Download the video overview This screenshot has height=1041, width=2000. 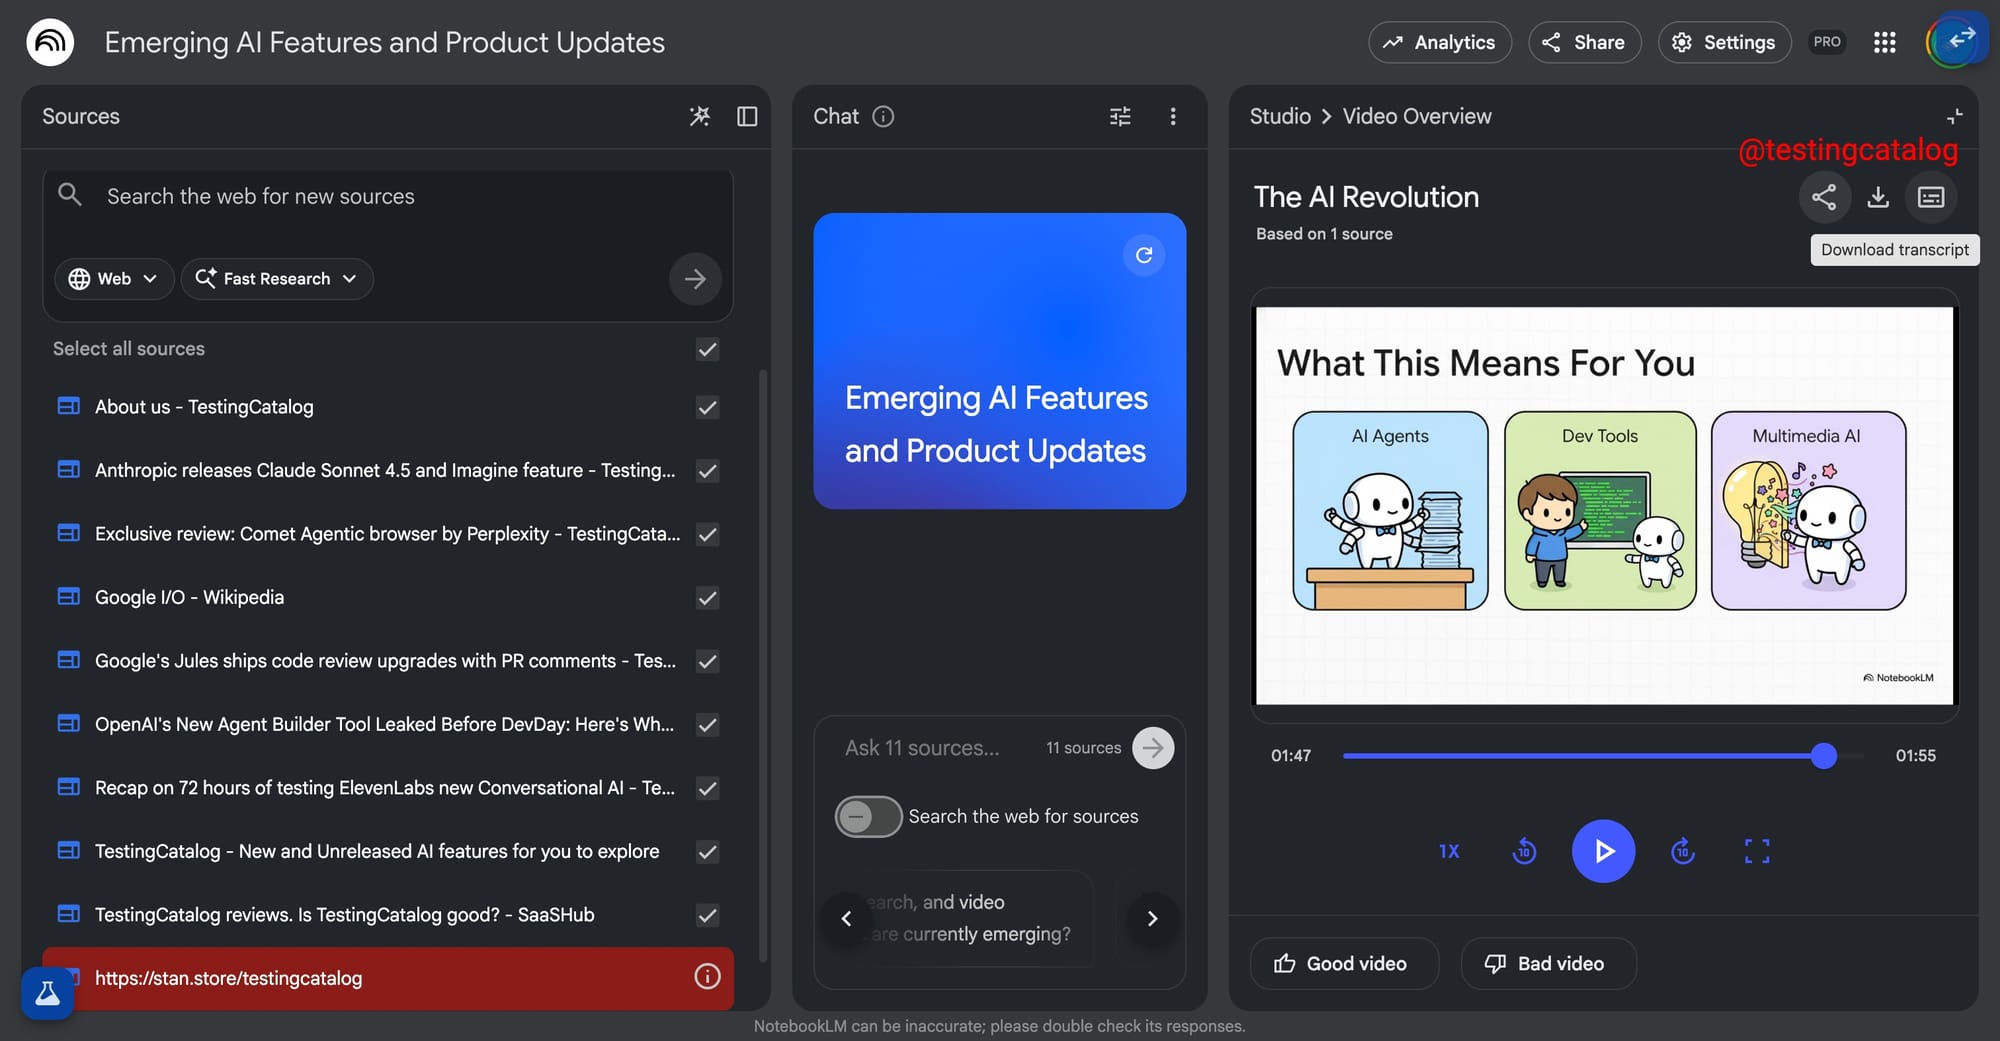[1878, 197]
